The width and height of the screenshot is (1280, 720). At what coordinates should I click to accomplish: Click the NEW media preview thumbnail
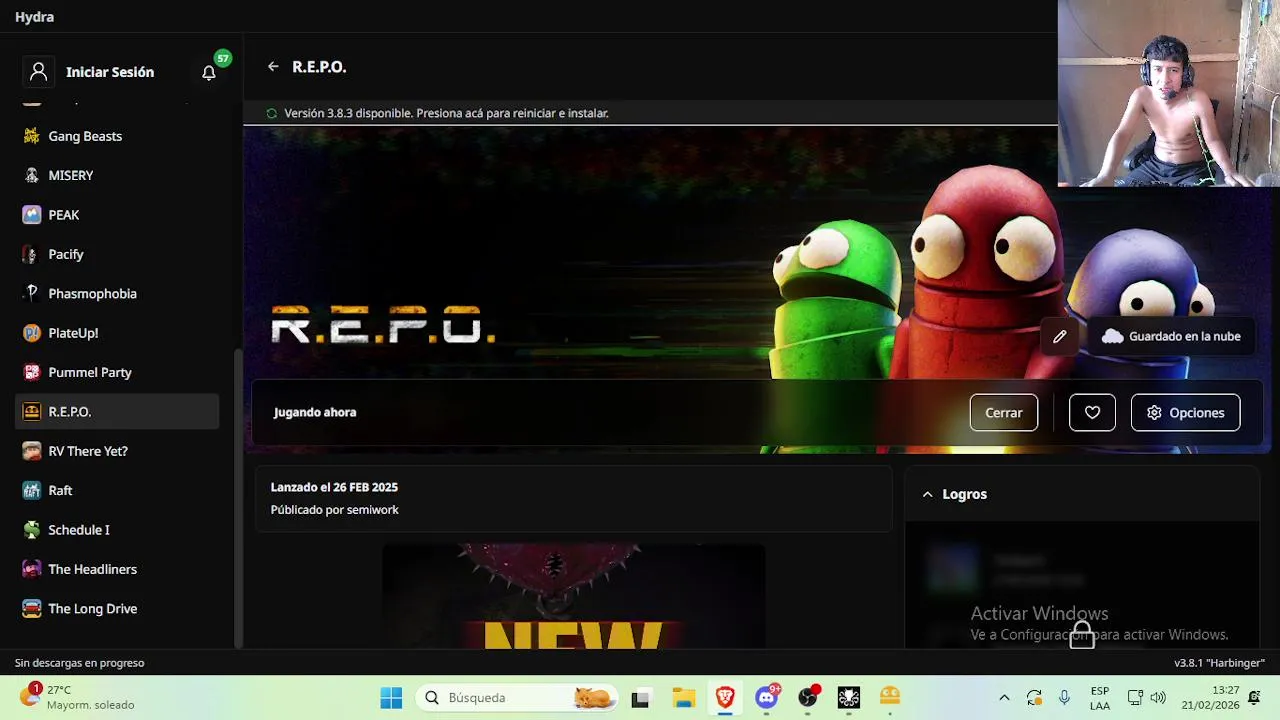click(574, 596)
